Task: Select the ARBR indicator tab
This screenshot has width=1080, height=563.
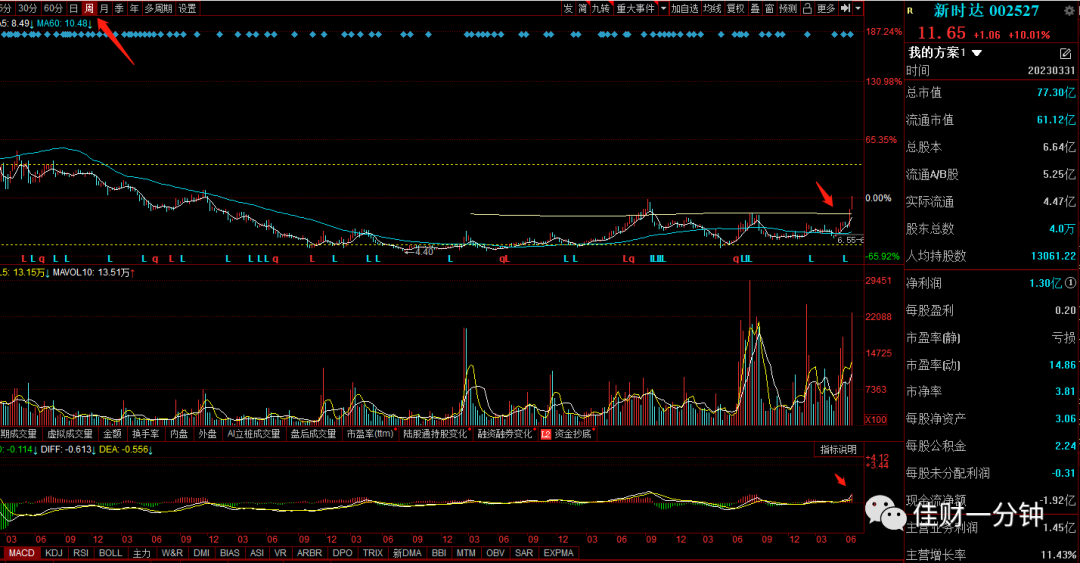Action: tap(309, 553)
